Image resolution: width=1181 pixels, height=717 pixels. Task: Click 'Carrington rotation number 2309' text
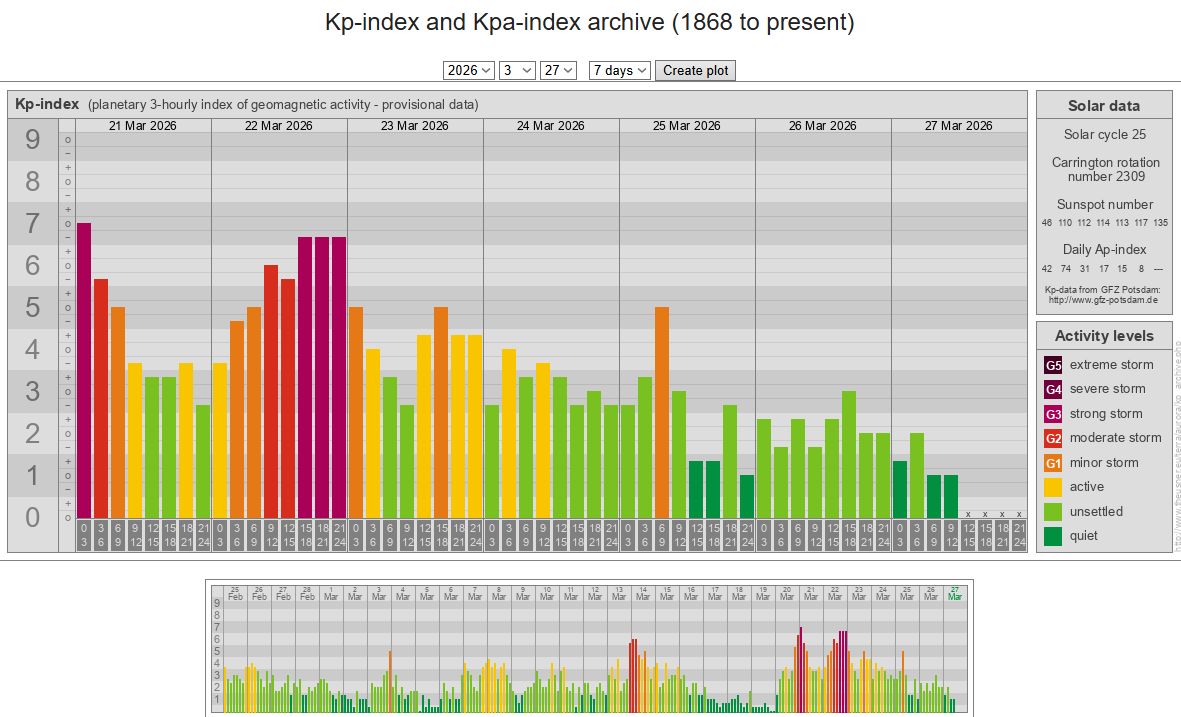click(1106, 169)
